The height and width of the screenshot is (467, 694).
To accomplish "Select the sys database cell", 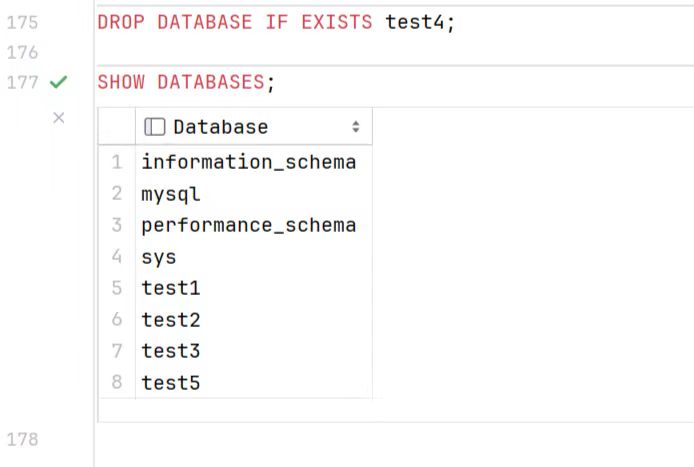I will (254, 257).
